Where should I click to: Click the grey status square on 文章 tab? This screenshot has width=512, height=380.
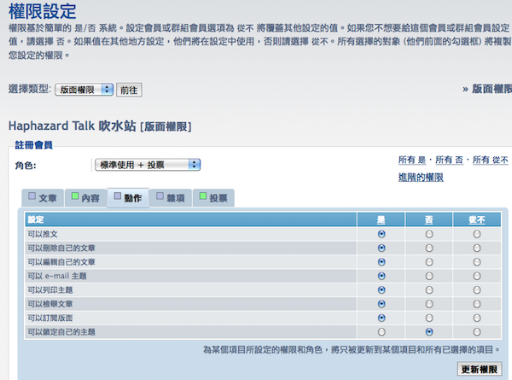click(32, 196)
